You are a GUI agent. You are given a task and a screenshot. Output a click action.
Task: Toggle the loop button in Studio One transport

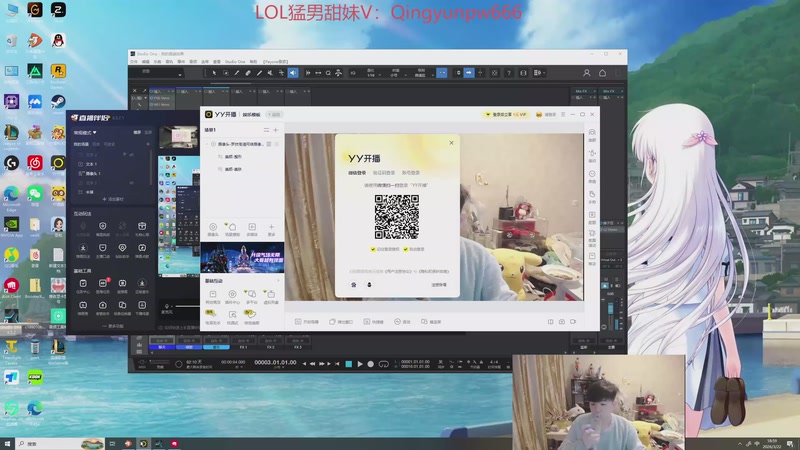384,364
